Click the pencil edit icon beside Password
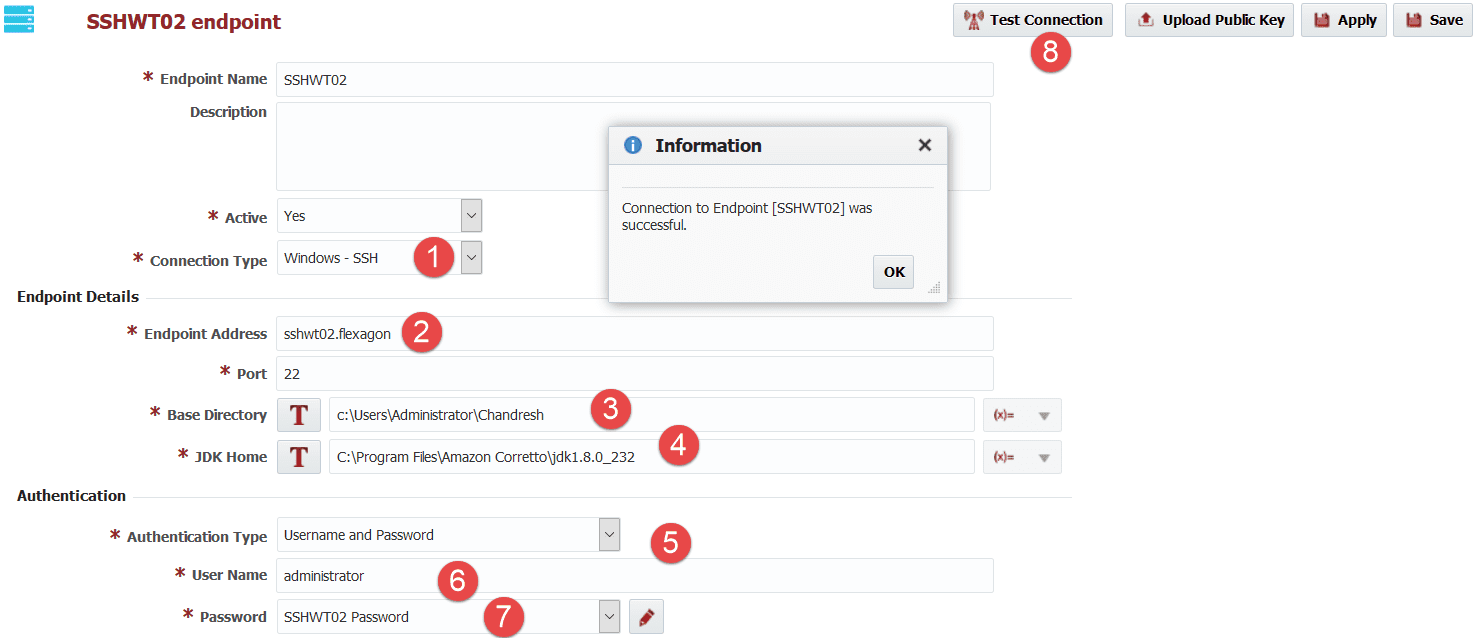The image size is (1476, 638). 646,617
